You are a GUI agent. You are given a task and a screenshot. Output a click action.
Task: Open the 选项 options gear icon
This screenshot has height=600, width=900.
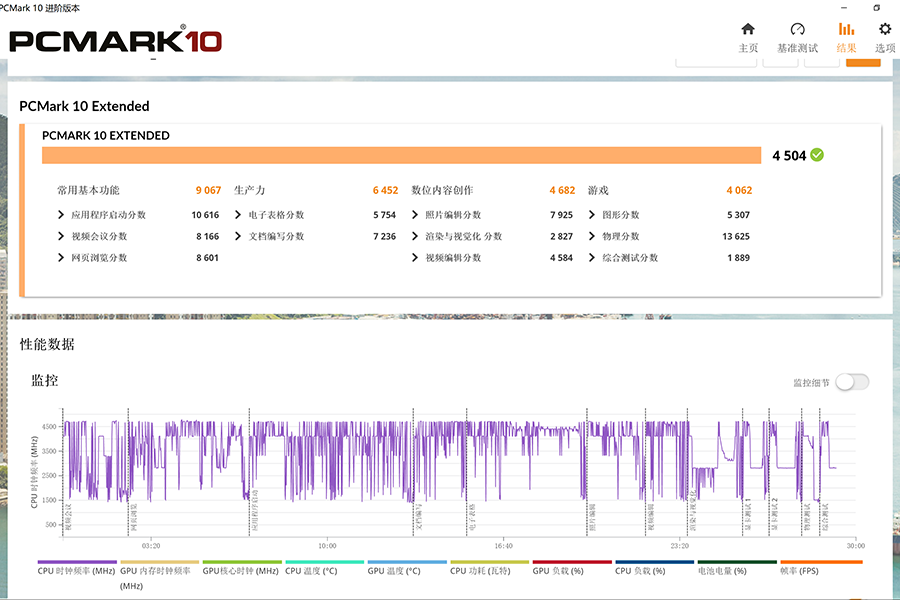pyautogui.click(x=885, y=29)
